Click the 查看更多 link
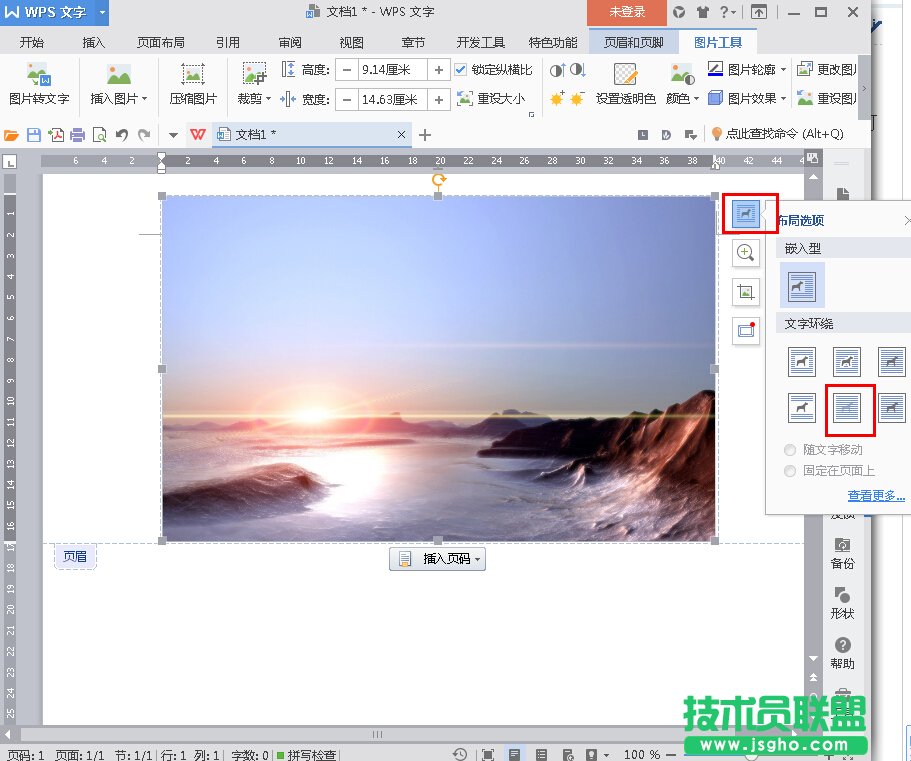The image size is (911, 761). 876,495
